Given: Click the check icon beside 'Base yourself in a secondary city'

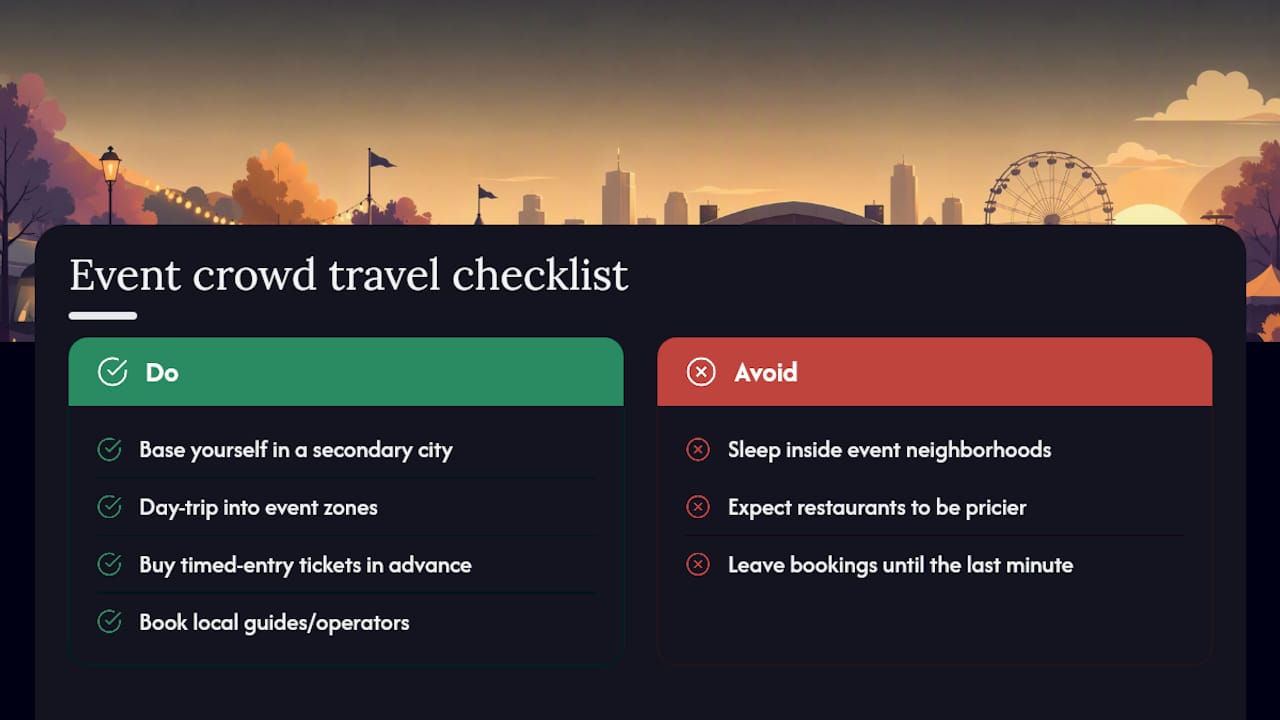Looking at the screenshot, I should [x=109, y=450].
